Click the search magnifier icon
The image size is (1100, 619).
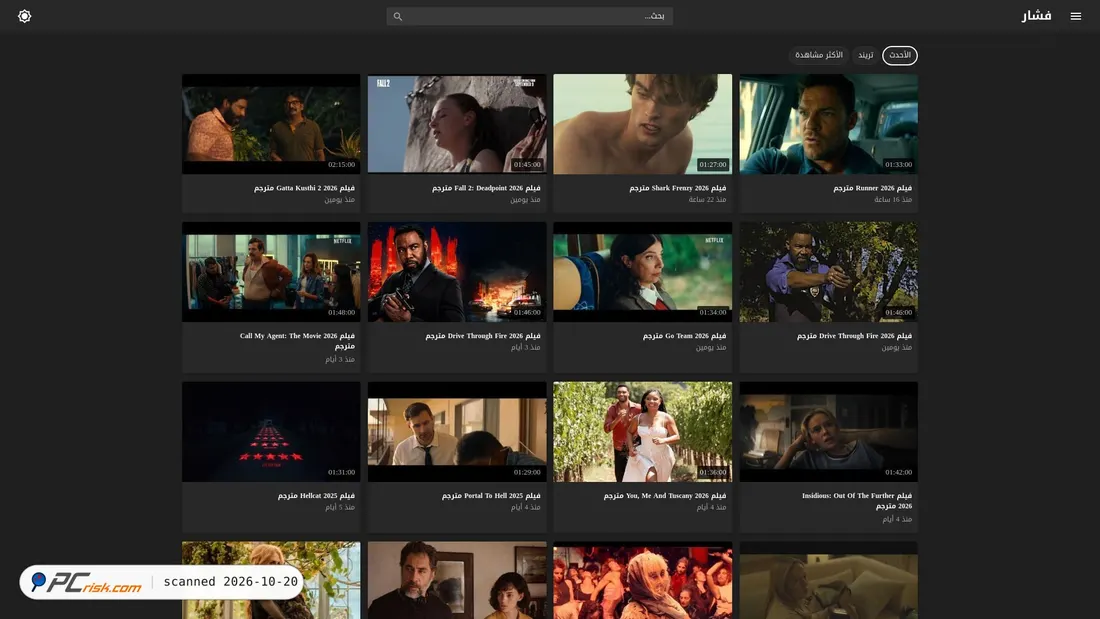pos(398,16)
